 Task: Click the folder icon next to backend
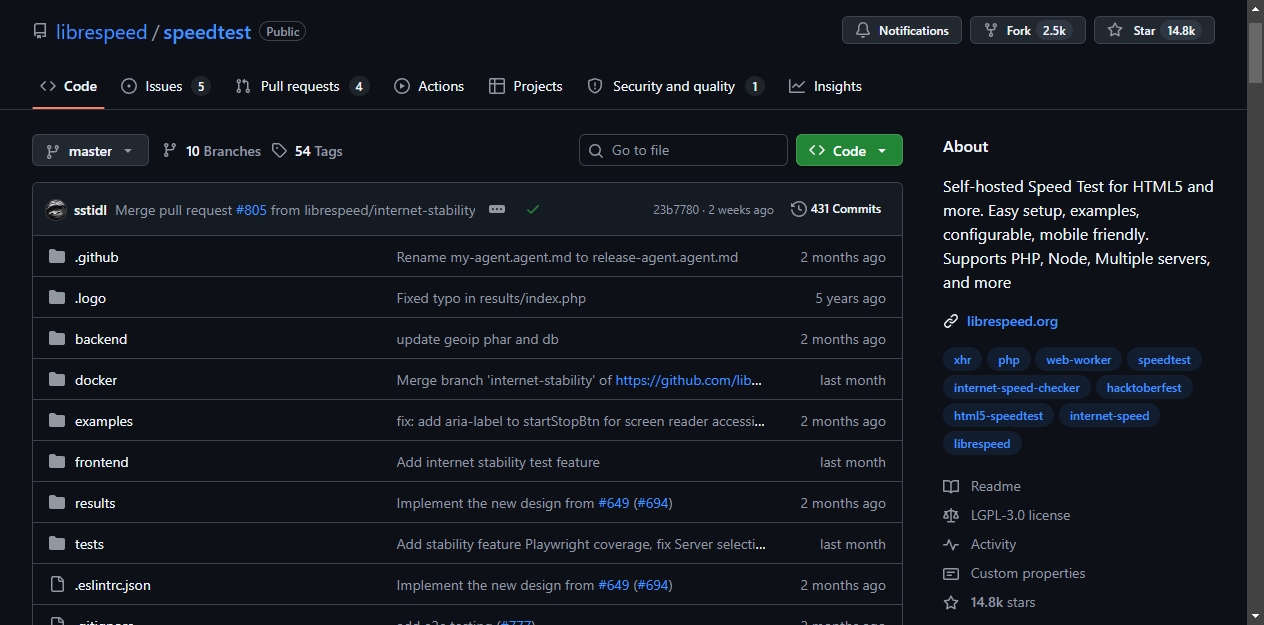point(57,339)
